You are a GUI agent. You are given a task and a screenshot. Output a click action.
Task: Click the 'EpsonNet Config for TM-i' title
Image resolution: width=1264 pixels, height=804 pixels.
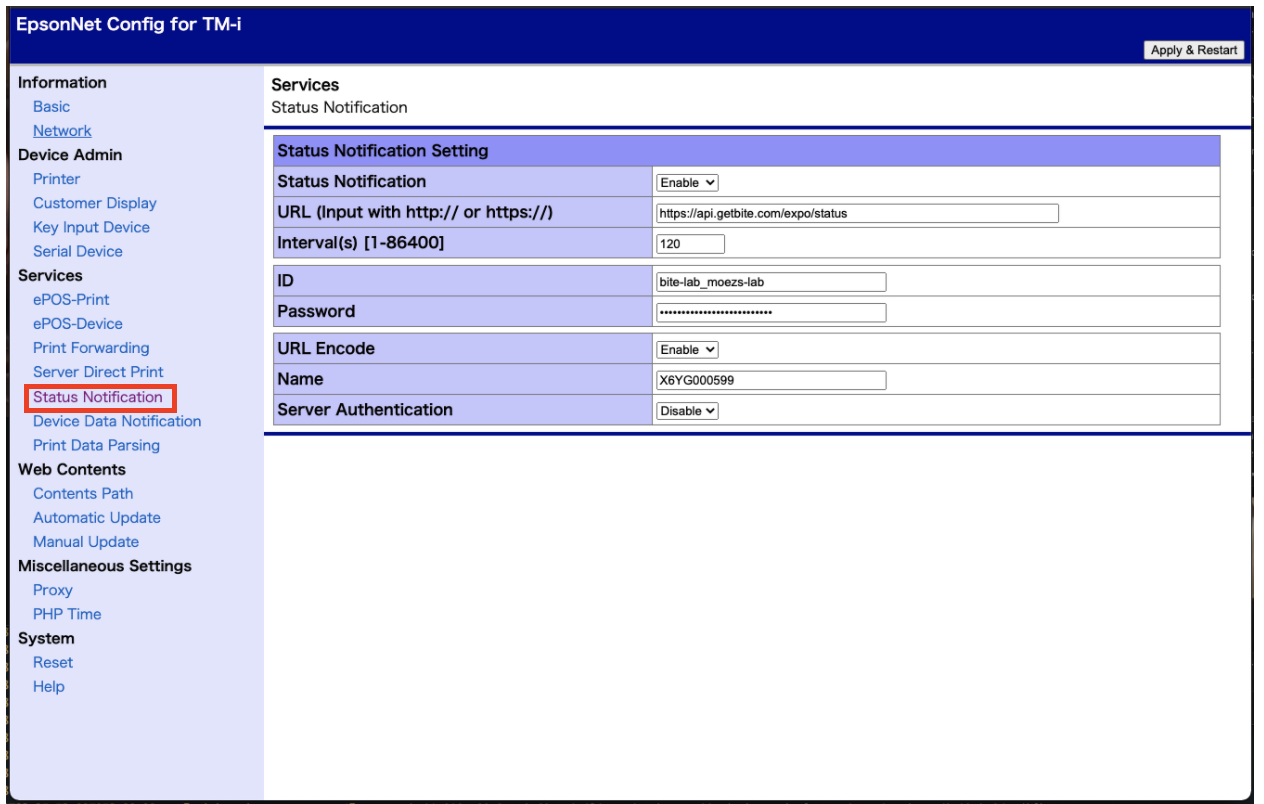[x=128, y=25]
